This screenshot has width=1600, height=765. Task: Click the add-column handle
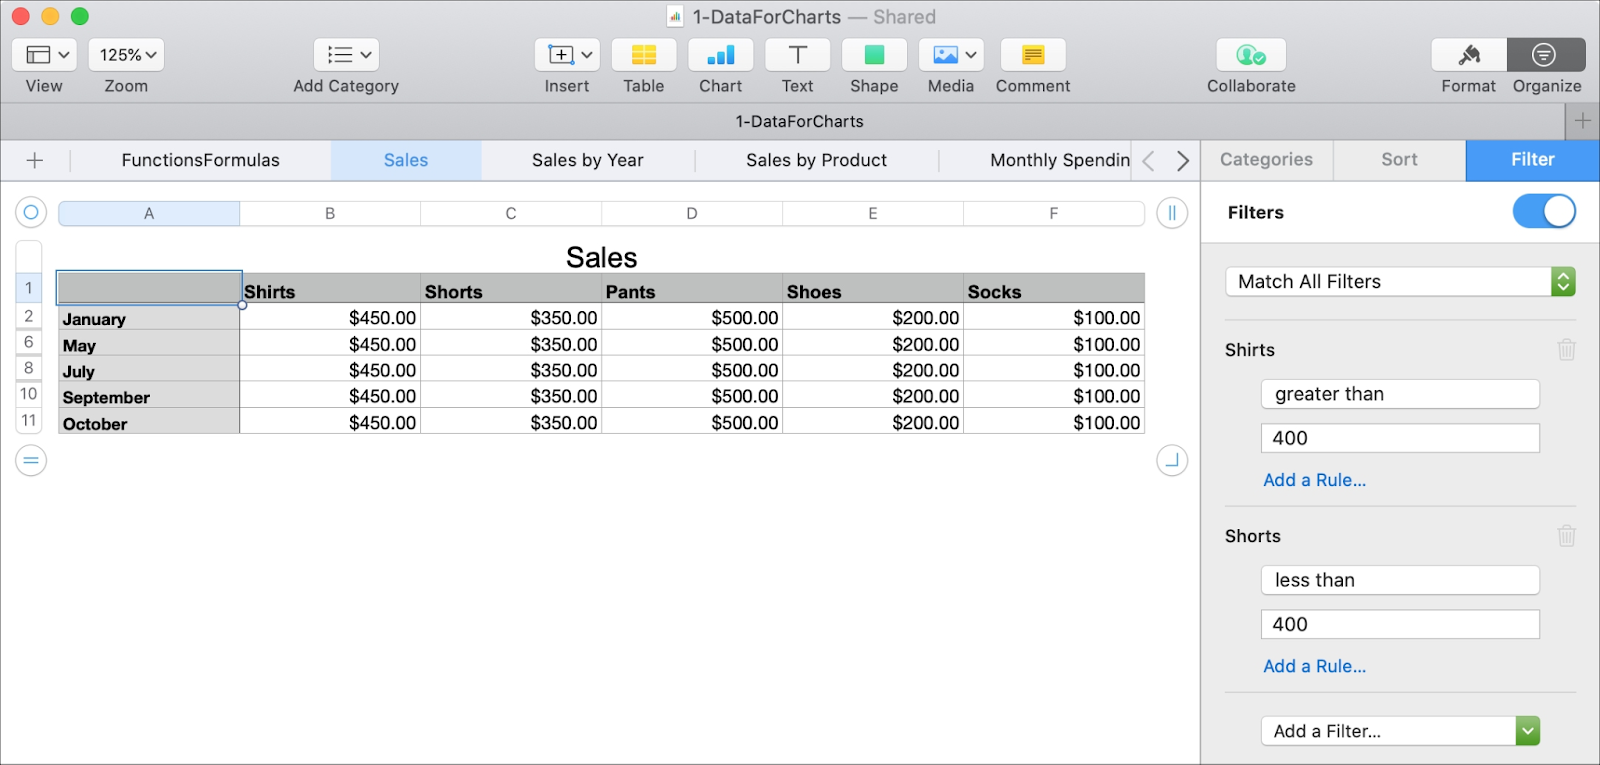[1172, 212]
